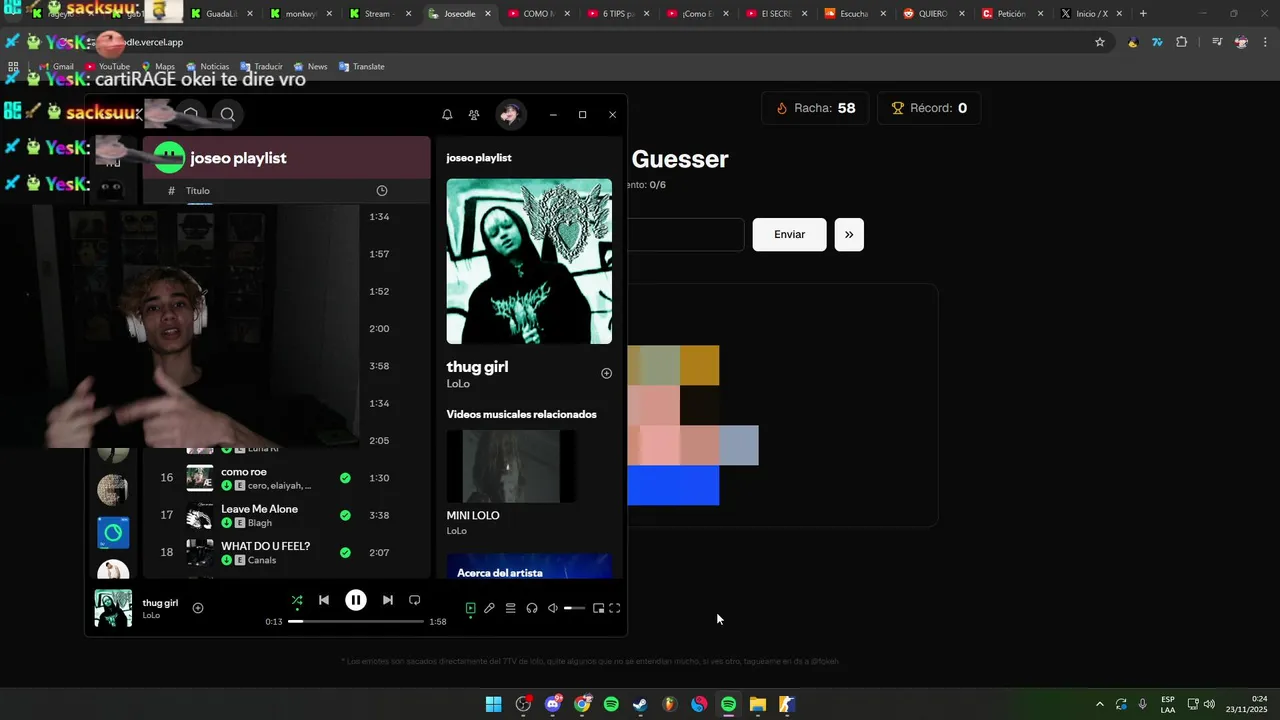Viewport: 1280px width, 720px height.
Task: Open lyrics with the microphone icon
Action: 489,608
